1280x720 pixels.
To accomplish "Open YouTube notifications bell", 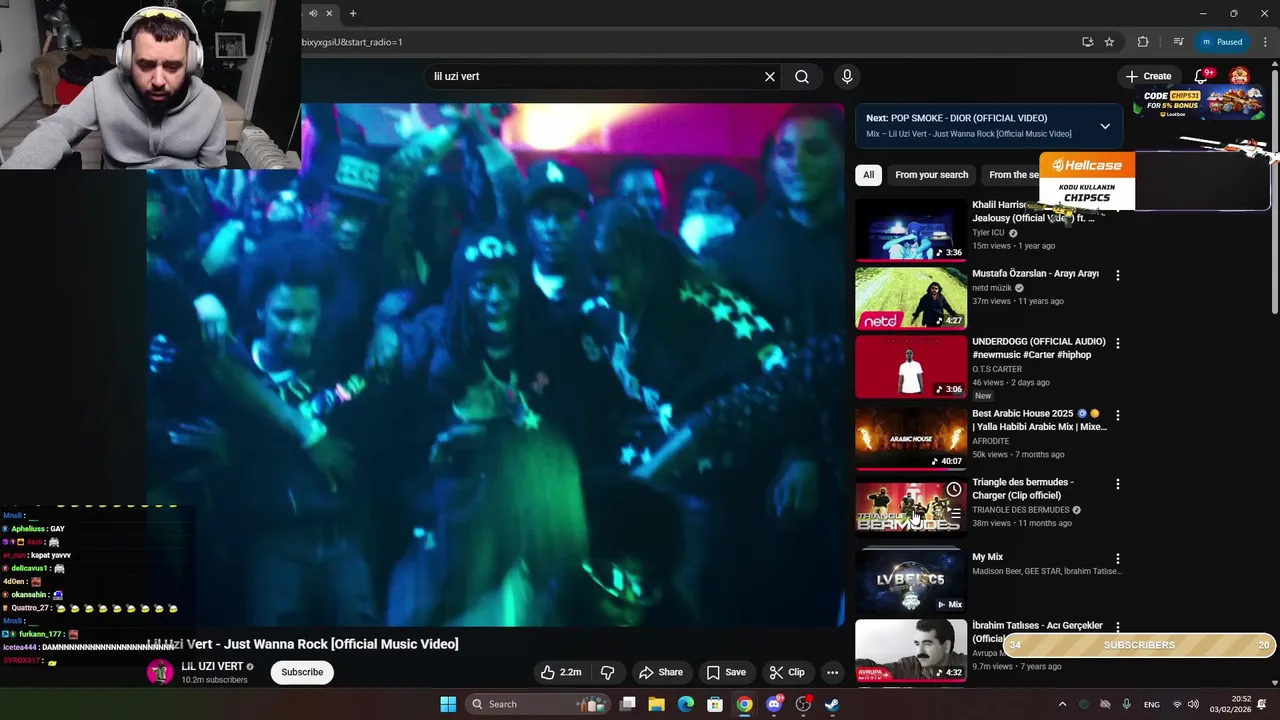I will coord(1203,76).
